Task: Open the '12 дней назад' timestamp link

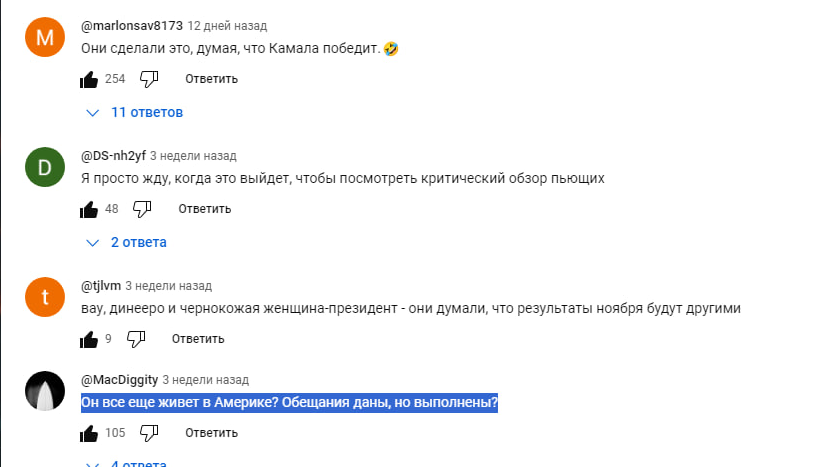Action: click(227, 25)
